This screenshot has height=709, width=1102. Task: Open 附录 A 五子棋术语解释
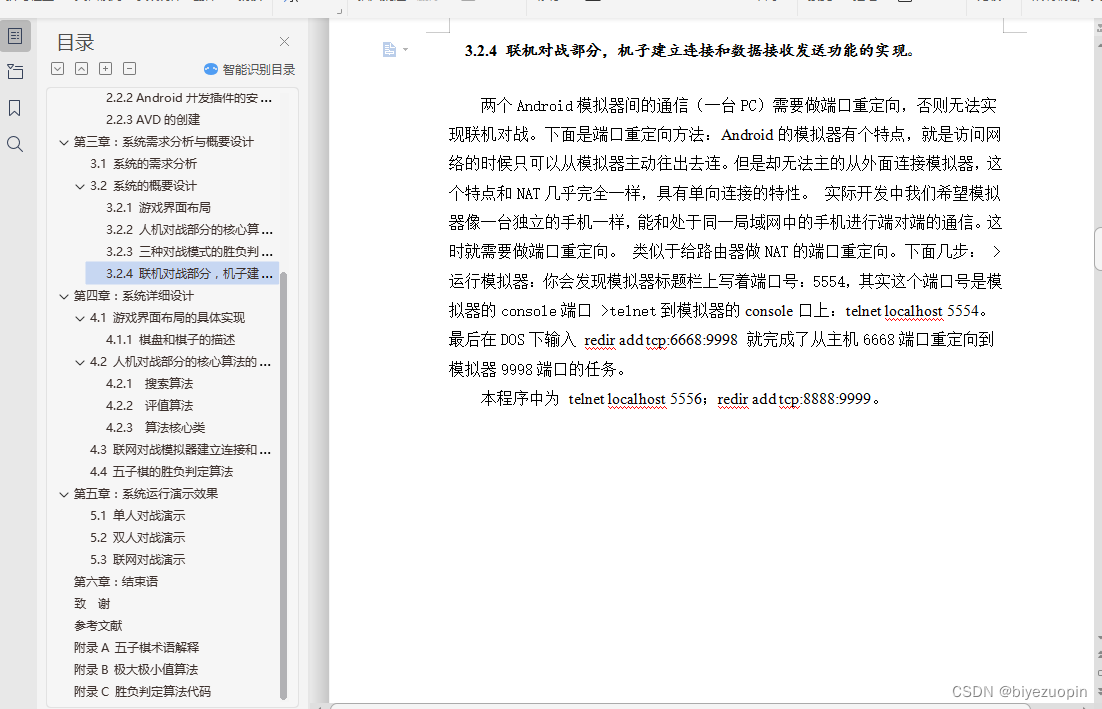click(136, 647)
